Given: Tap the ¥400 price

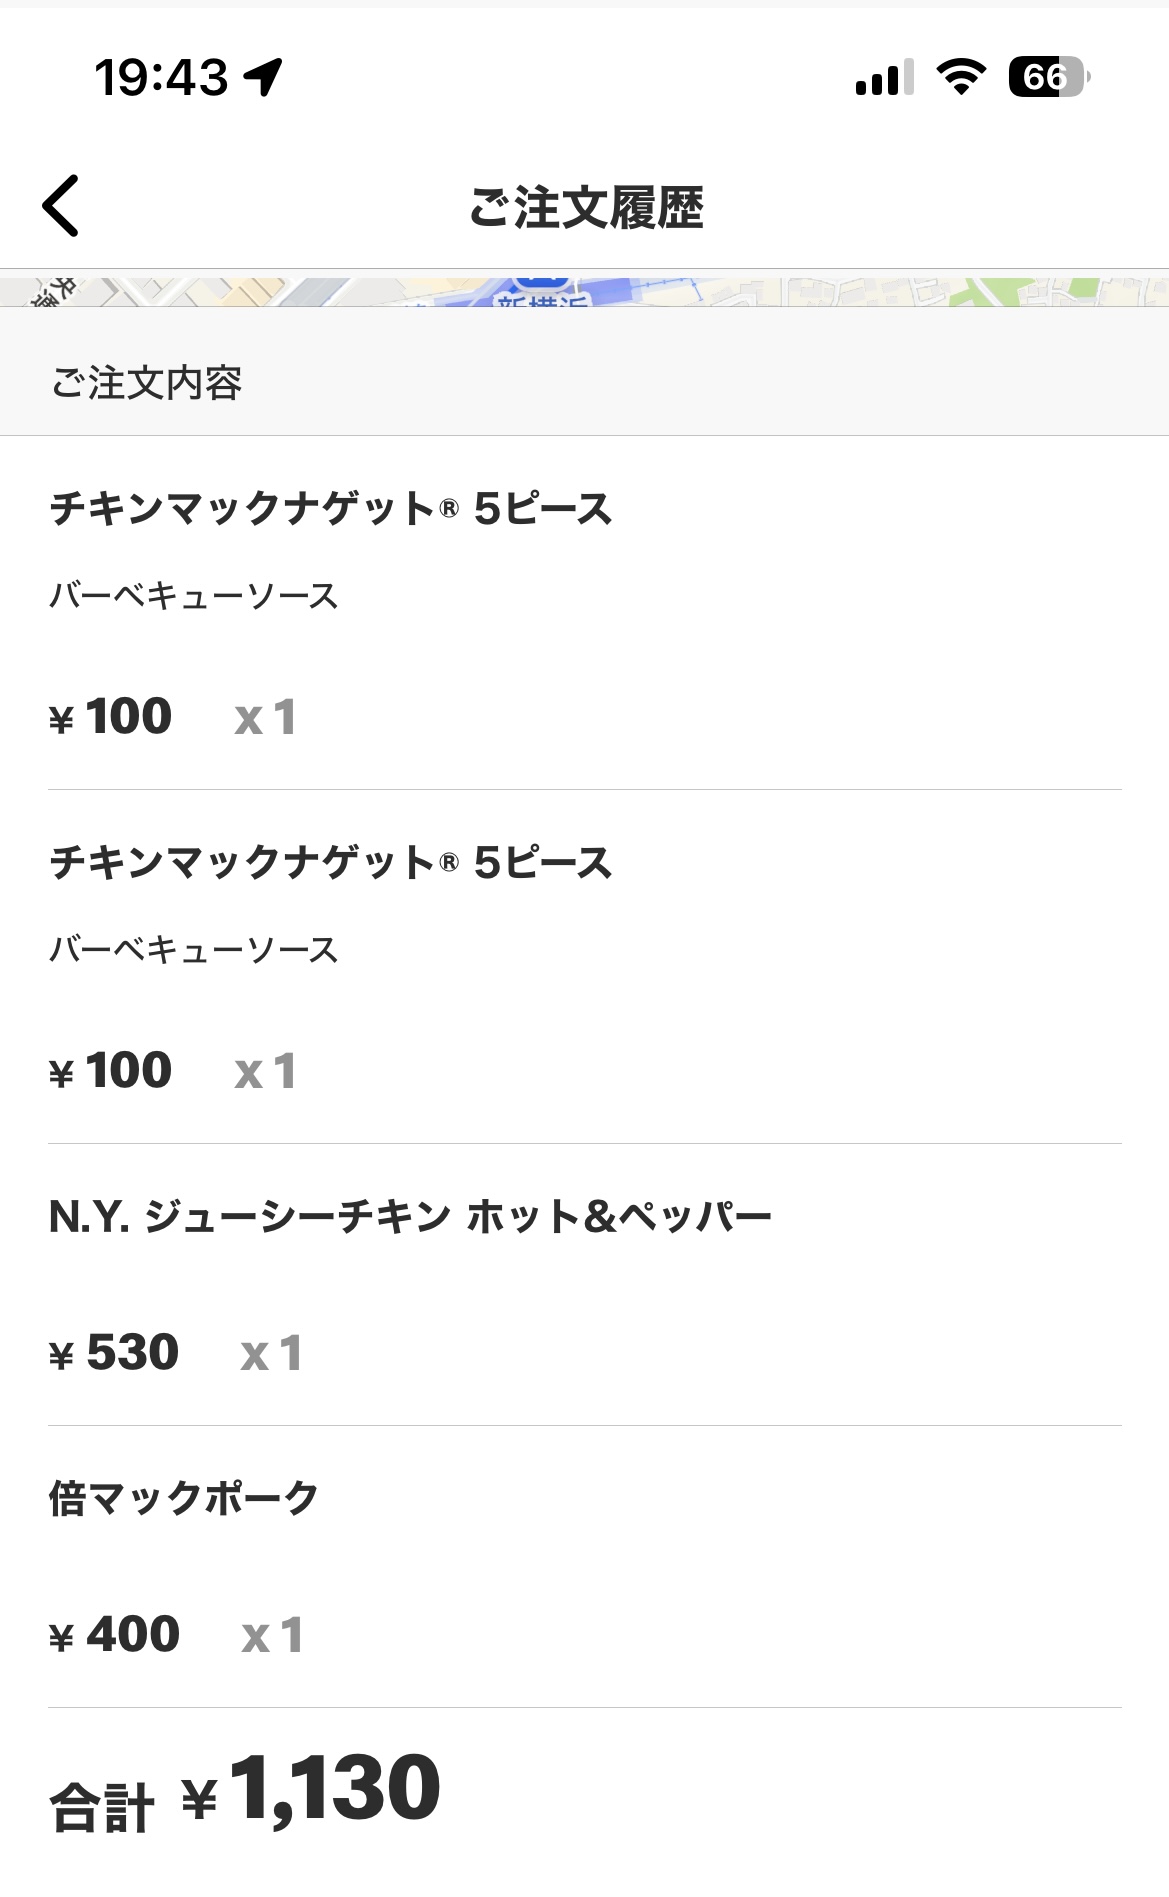Looking at the screenshot, I should [x=114, y=1635].
